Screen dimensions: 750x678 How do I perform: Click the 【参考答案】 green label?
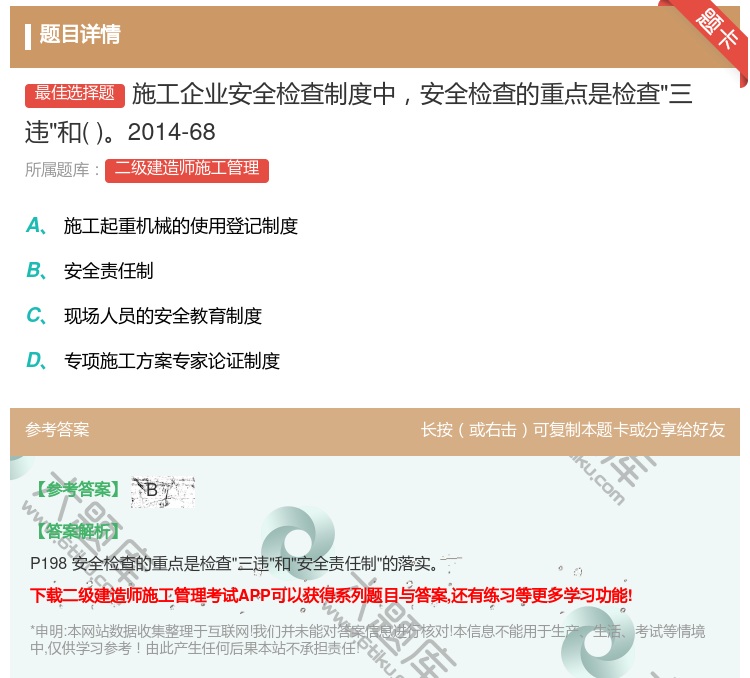pyautogui.click(x=78, y=489)
